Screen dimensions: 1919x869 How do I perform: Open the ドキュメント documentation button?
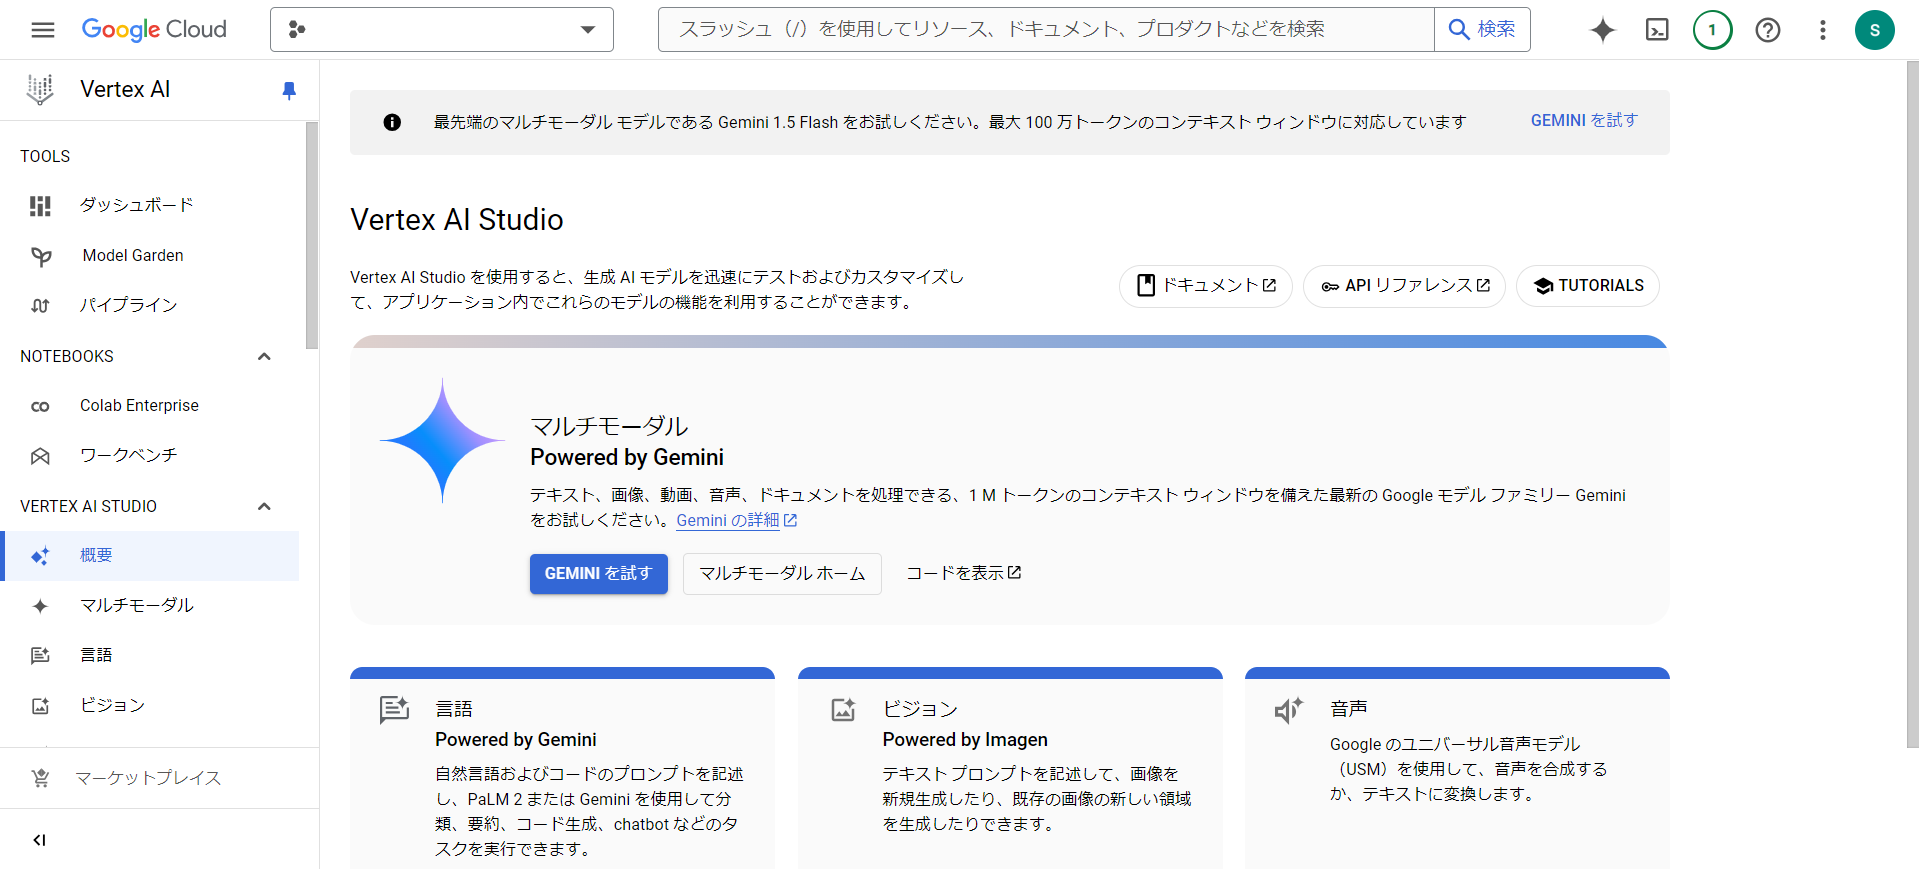(1206, 286)
